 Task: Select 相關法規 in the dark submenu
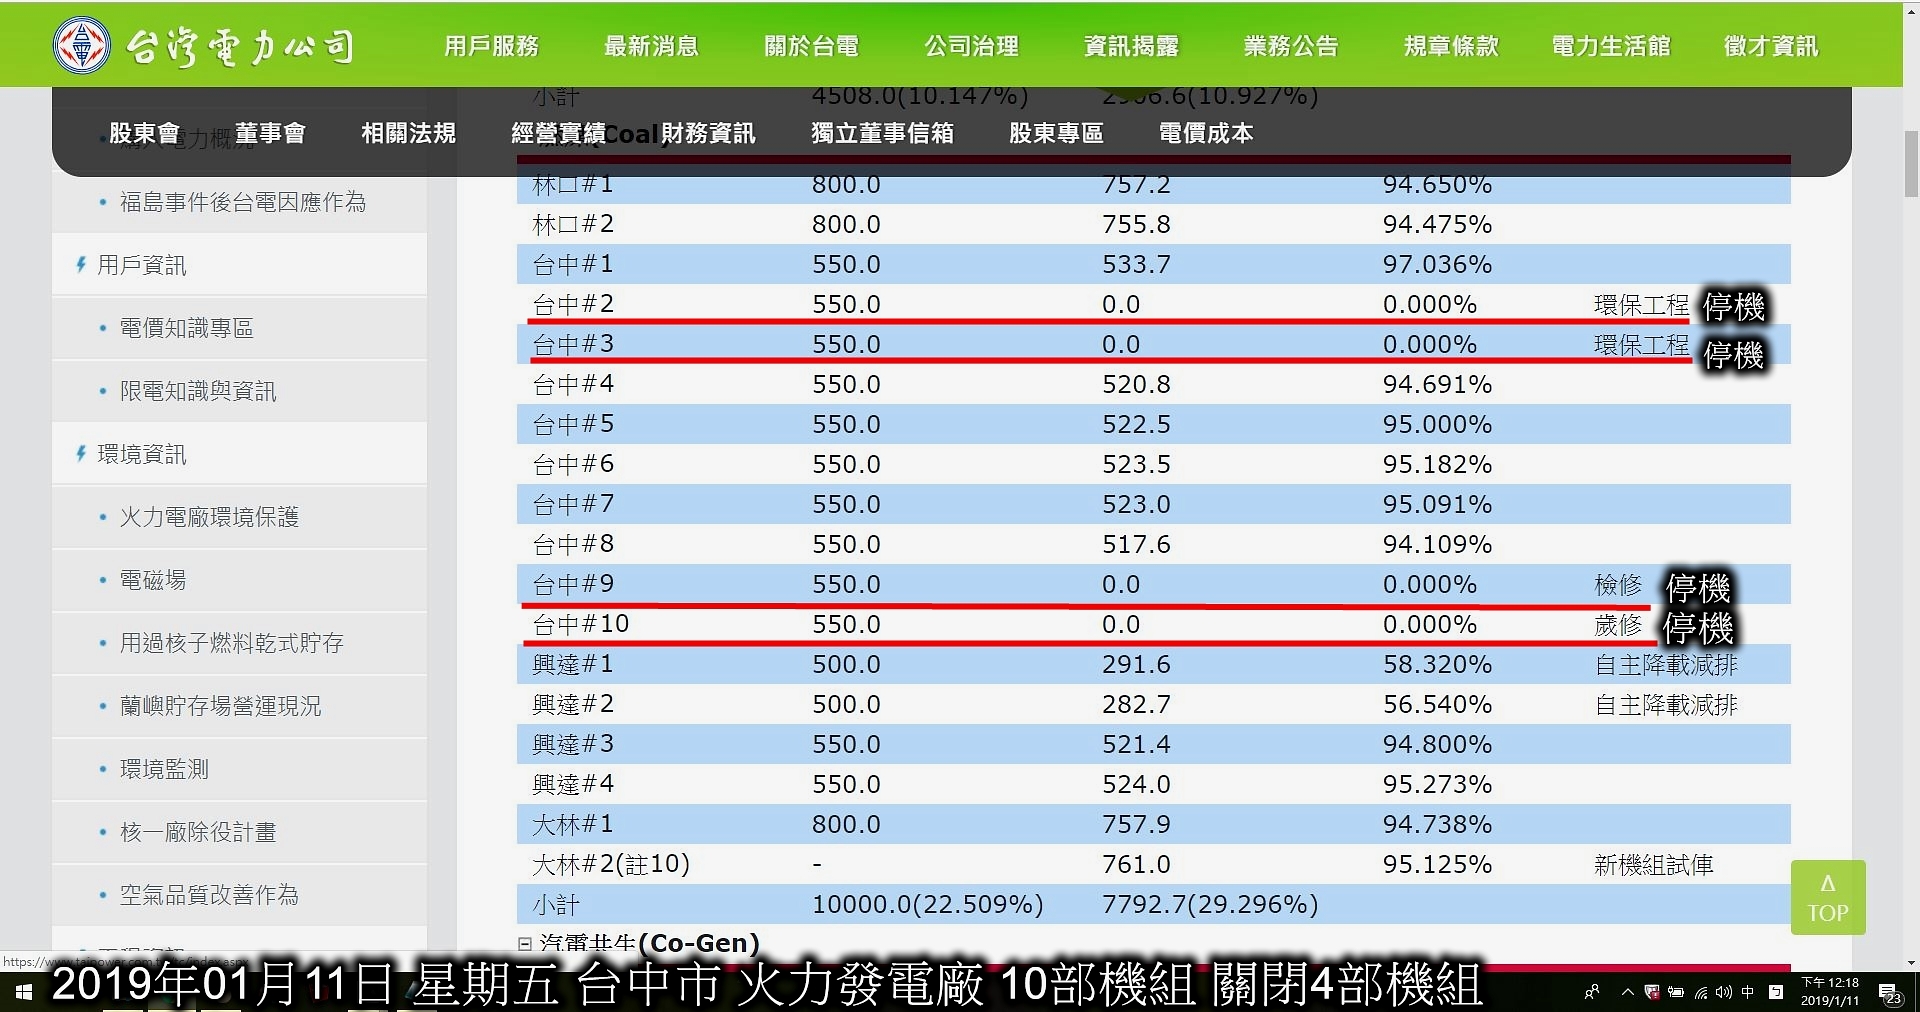click(x=408, y=133)
